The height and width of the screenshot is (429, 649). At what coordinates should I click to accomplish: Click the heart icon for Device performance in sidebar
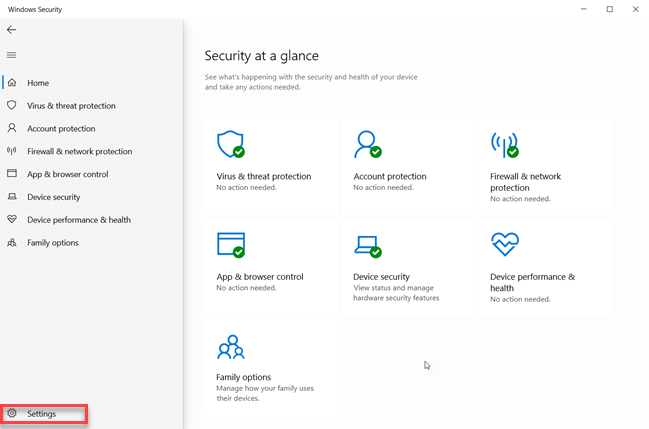point(12,219)
